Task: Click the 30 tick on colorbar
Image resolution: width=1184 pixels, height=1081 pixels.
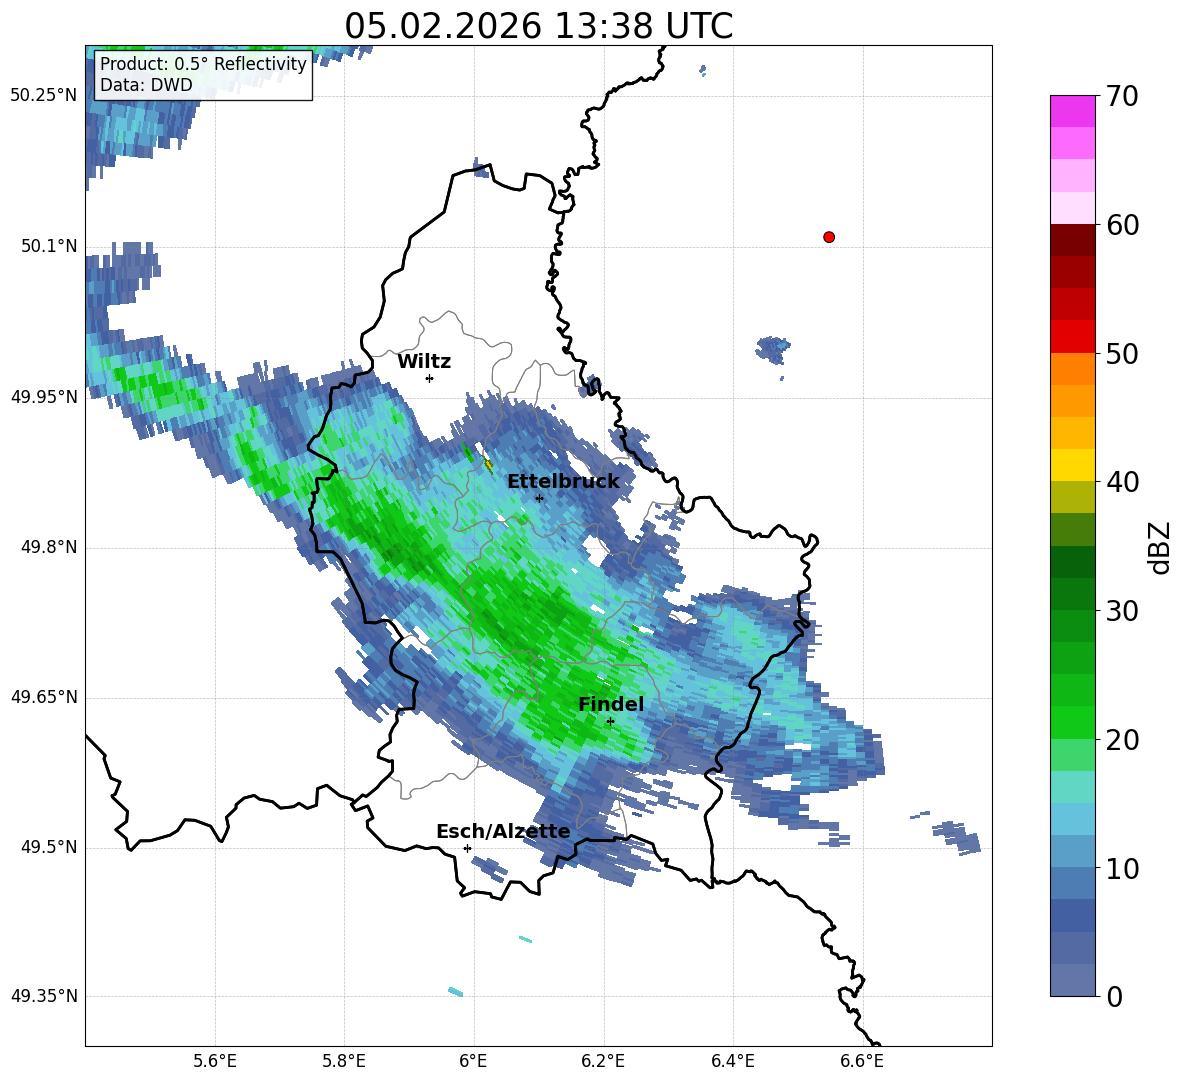Action: point(1122,611)
